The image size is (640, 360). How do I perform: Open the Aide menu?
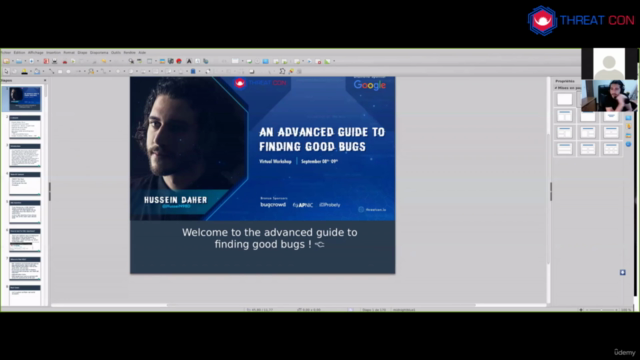coord(142,53)
